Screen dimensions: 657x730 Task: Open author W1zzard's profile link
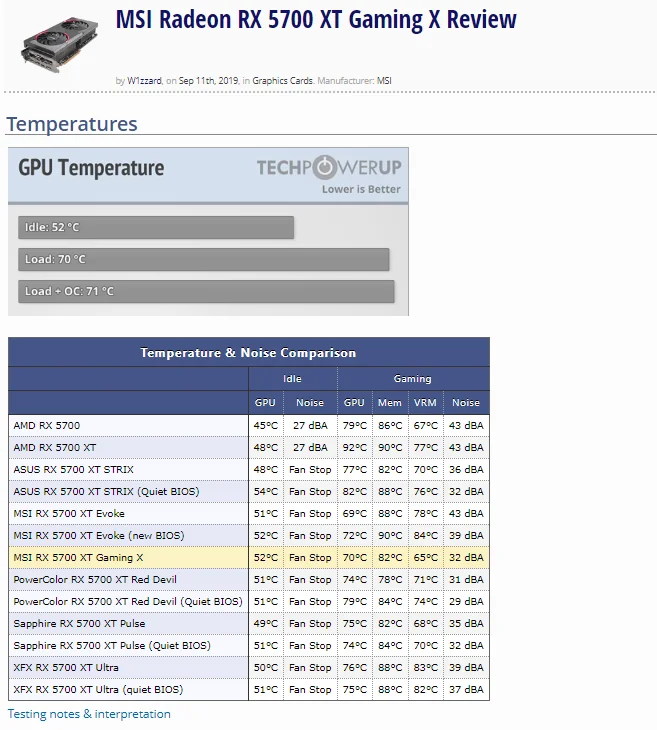[x=144, y=81]
